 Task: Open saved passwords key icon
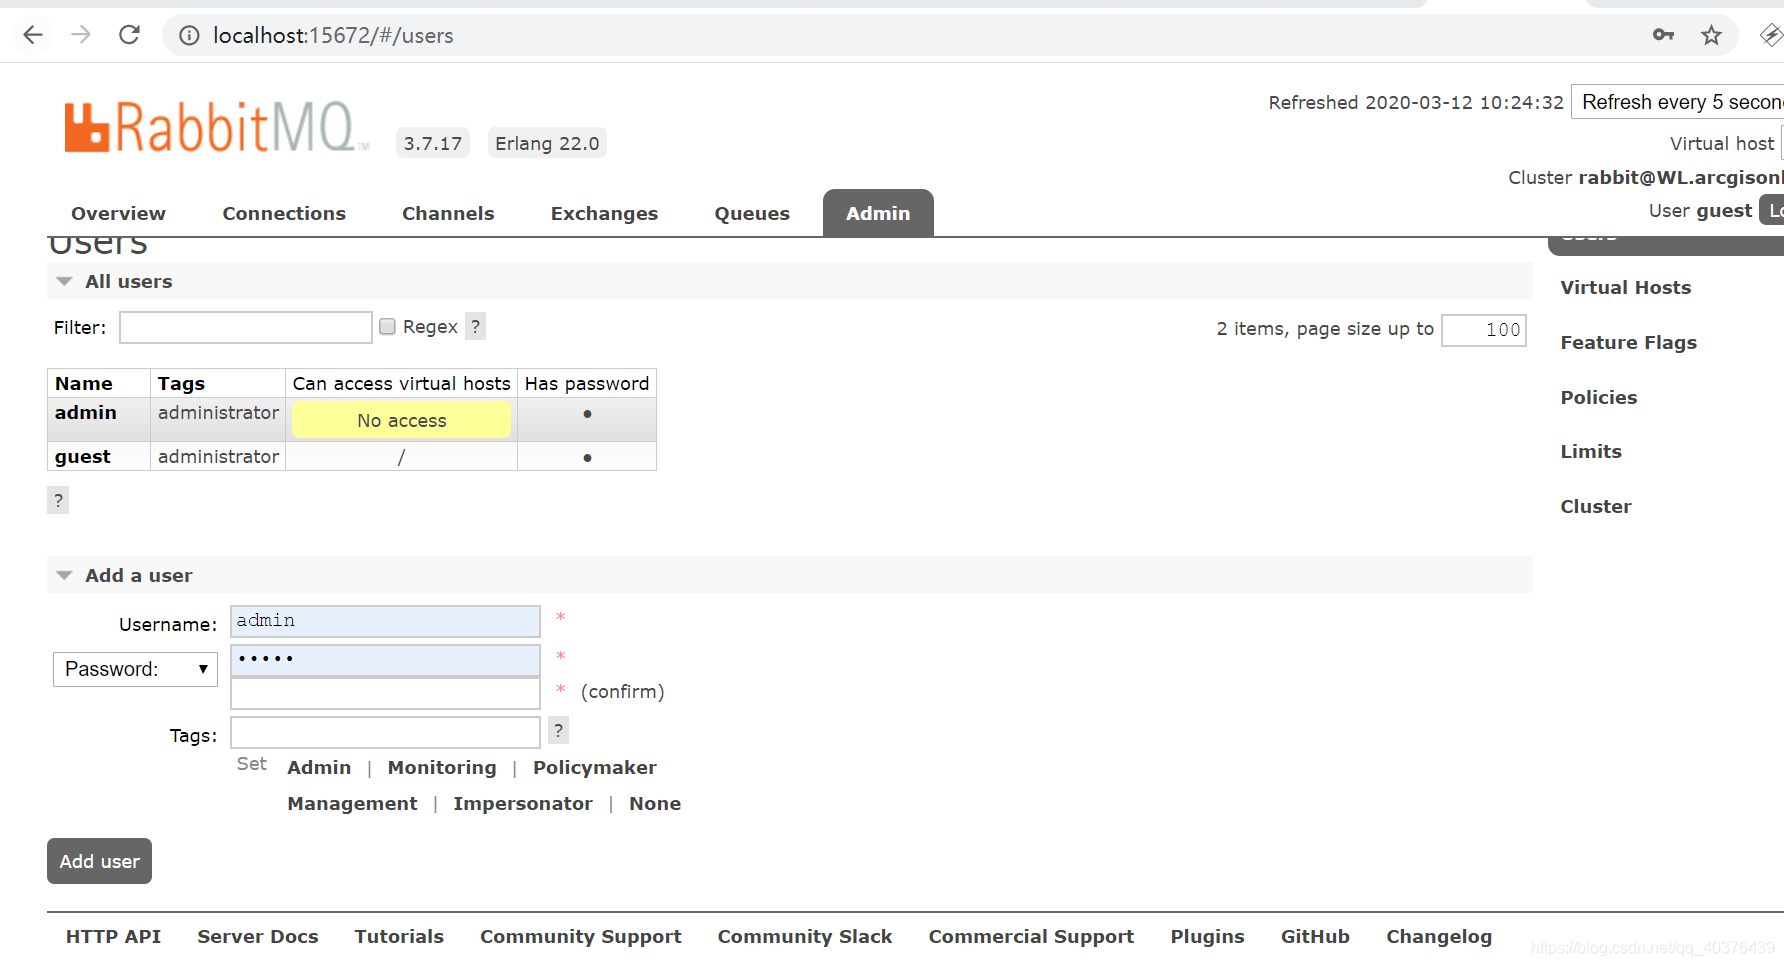pos(1663,35)
